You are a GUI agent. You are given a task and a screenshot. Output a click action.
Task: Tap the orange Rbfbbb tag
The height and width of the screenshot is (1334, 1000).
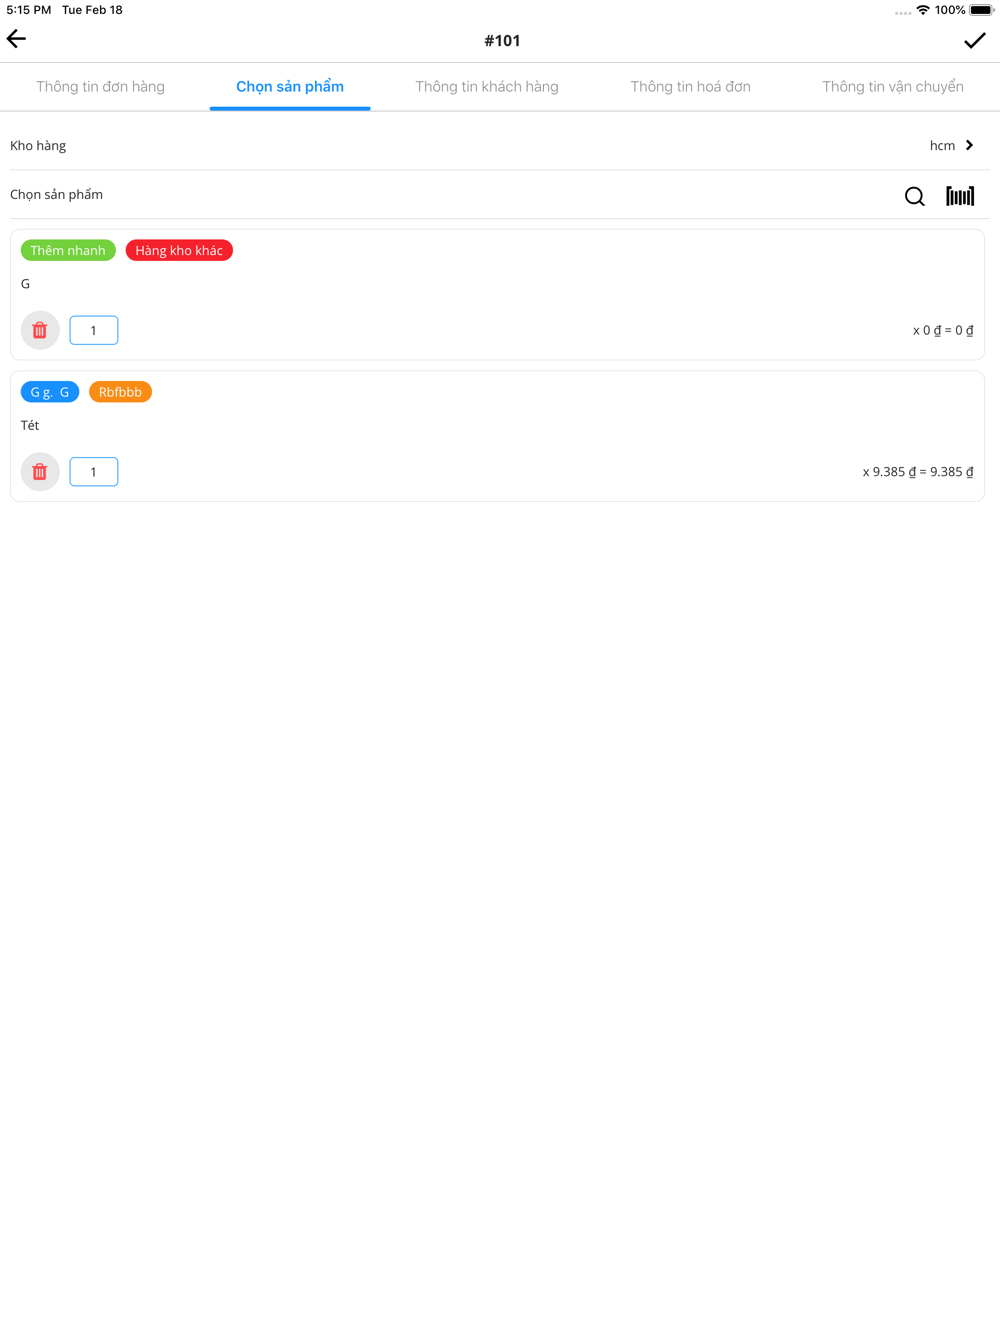pos(120,392)
